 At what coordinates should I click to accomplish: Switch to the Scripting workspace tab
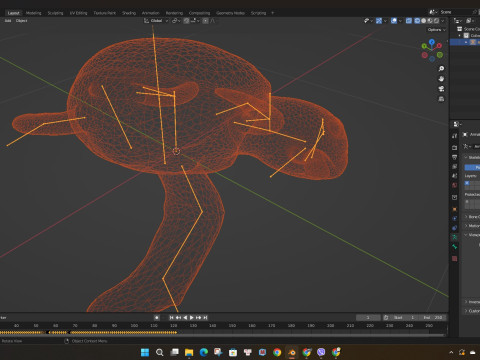[x=258, y=13]
